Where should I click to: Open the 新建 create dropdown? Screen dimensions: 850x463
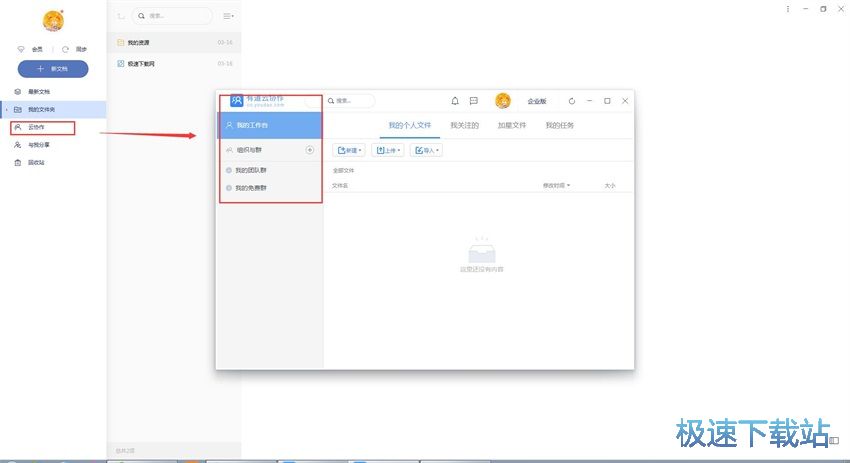tap(349, 150)
